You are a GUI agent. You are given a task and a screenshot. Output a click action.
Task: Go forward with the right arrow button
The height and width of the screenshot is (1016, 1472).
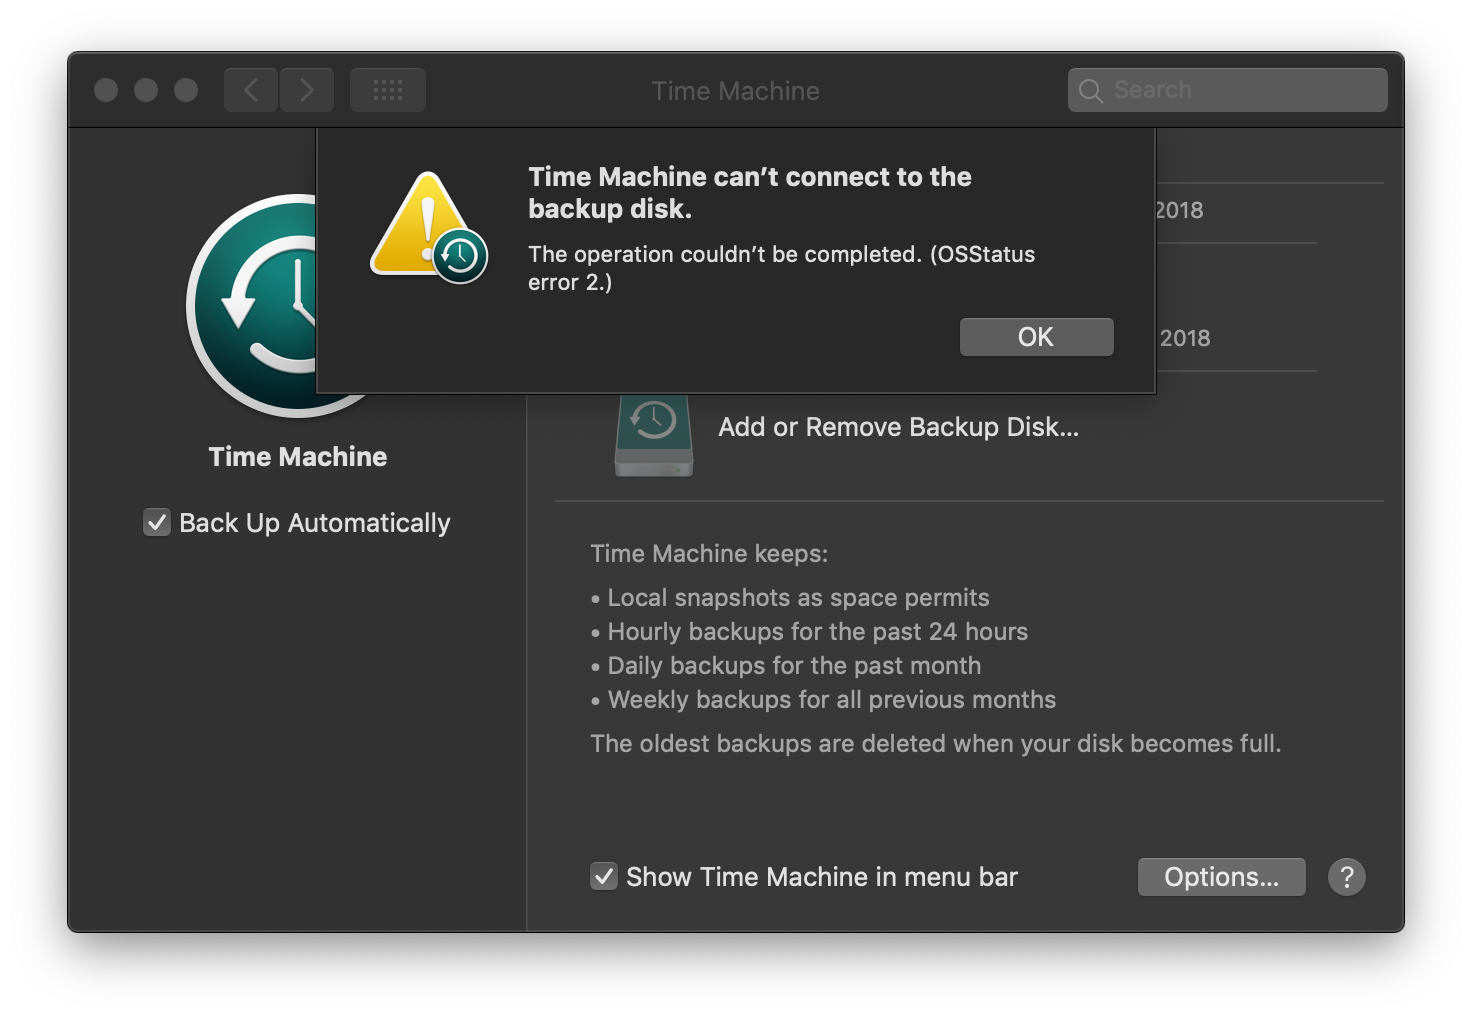click(307, 90)
